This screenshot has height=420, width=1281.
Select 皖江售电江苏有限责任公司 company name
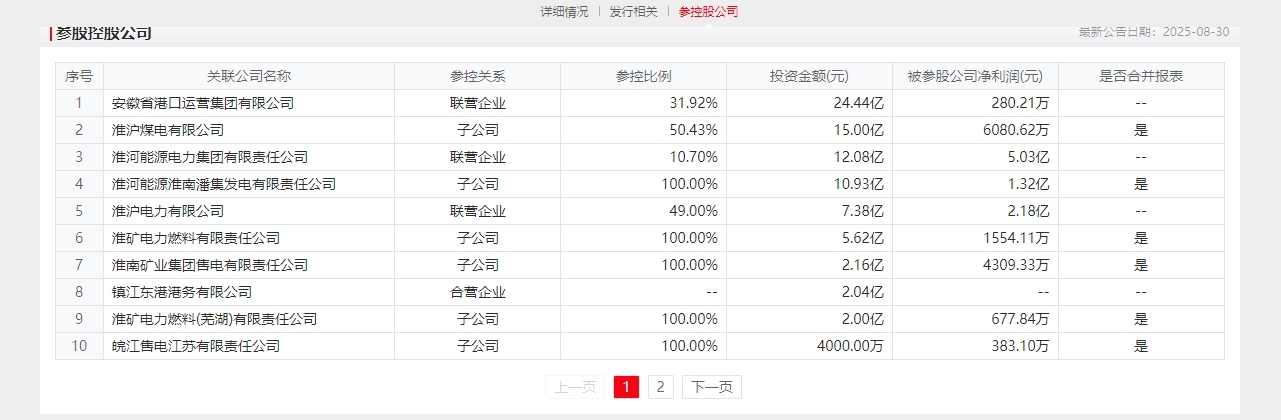(196, 346)
